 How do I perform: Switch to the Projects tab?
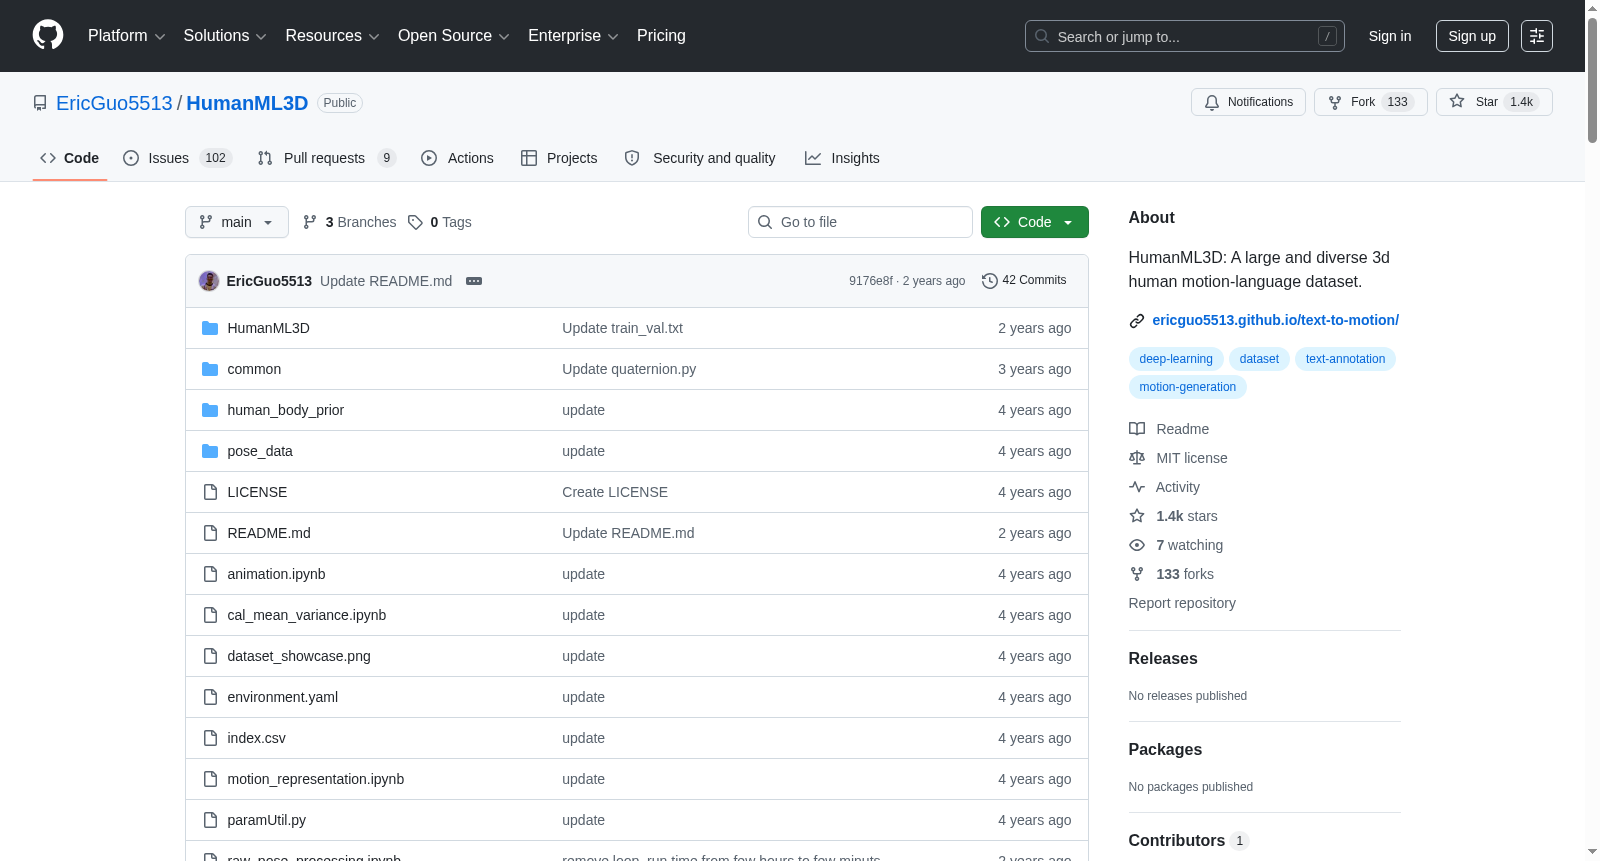coord(559,158)
